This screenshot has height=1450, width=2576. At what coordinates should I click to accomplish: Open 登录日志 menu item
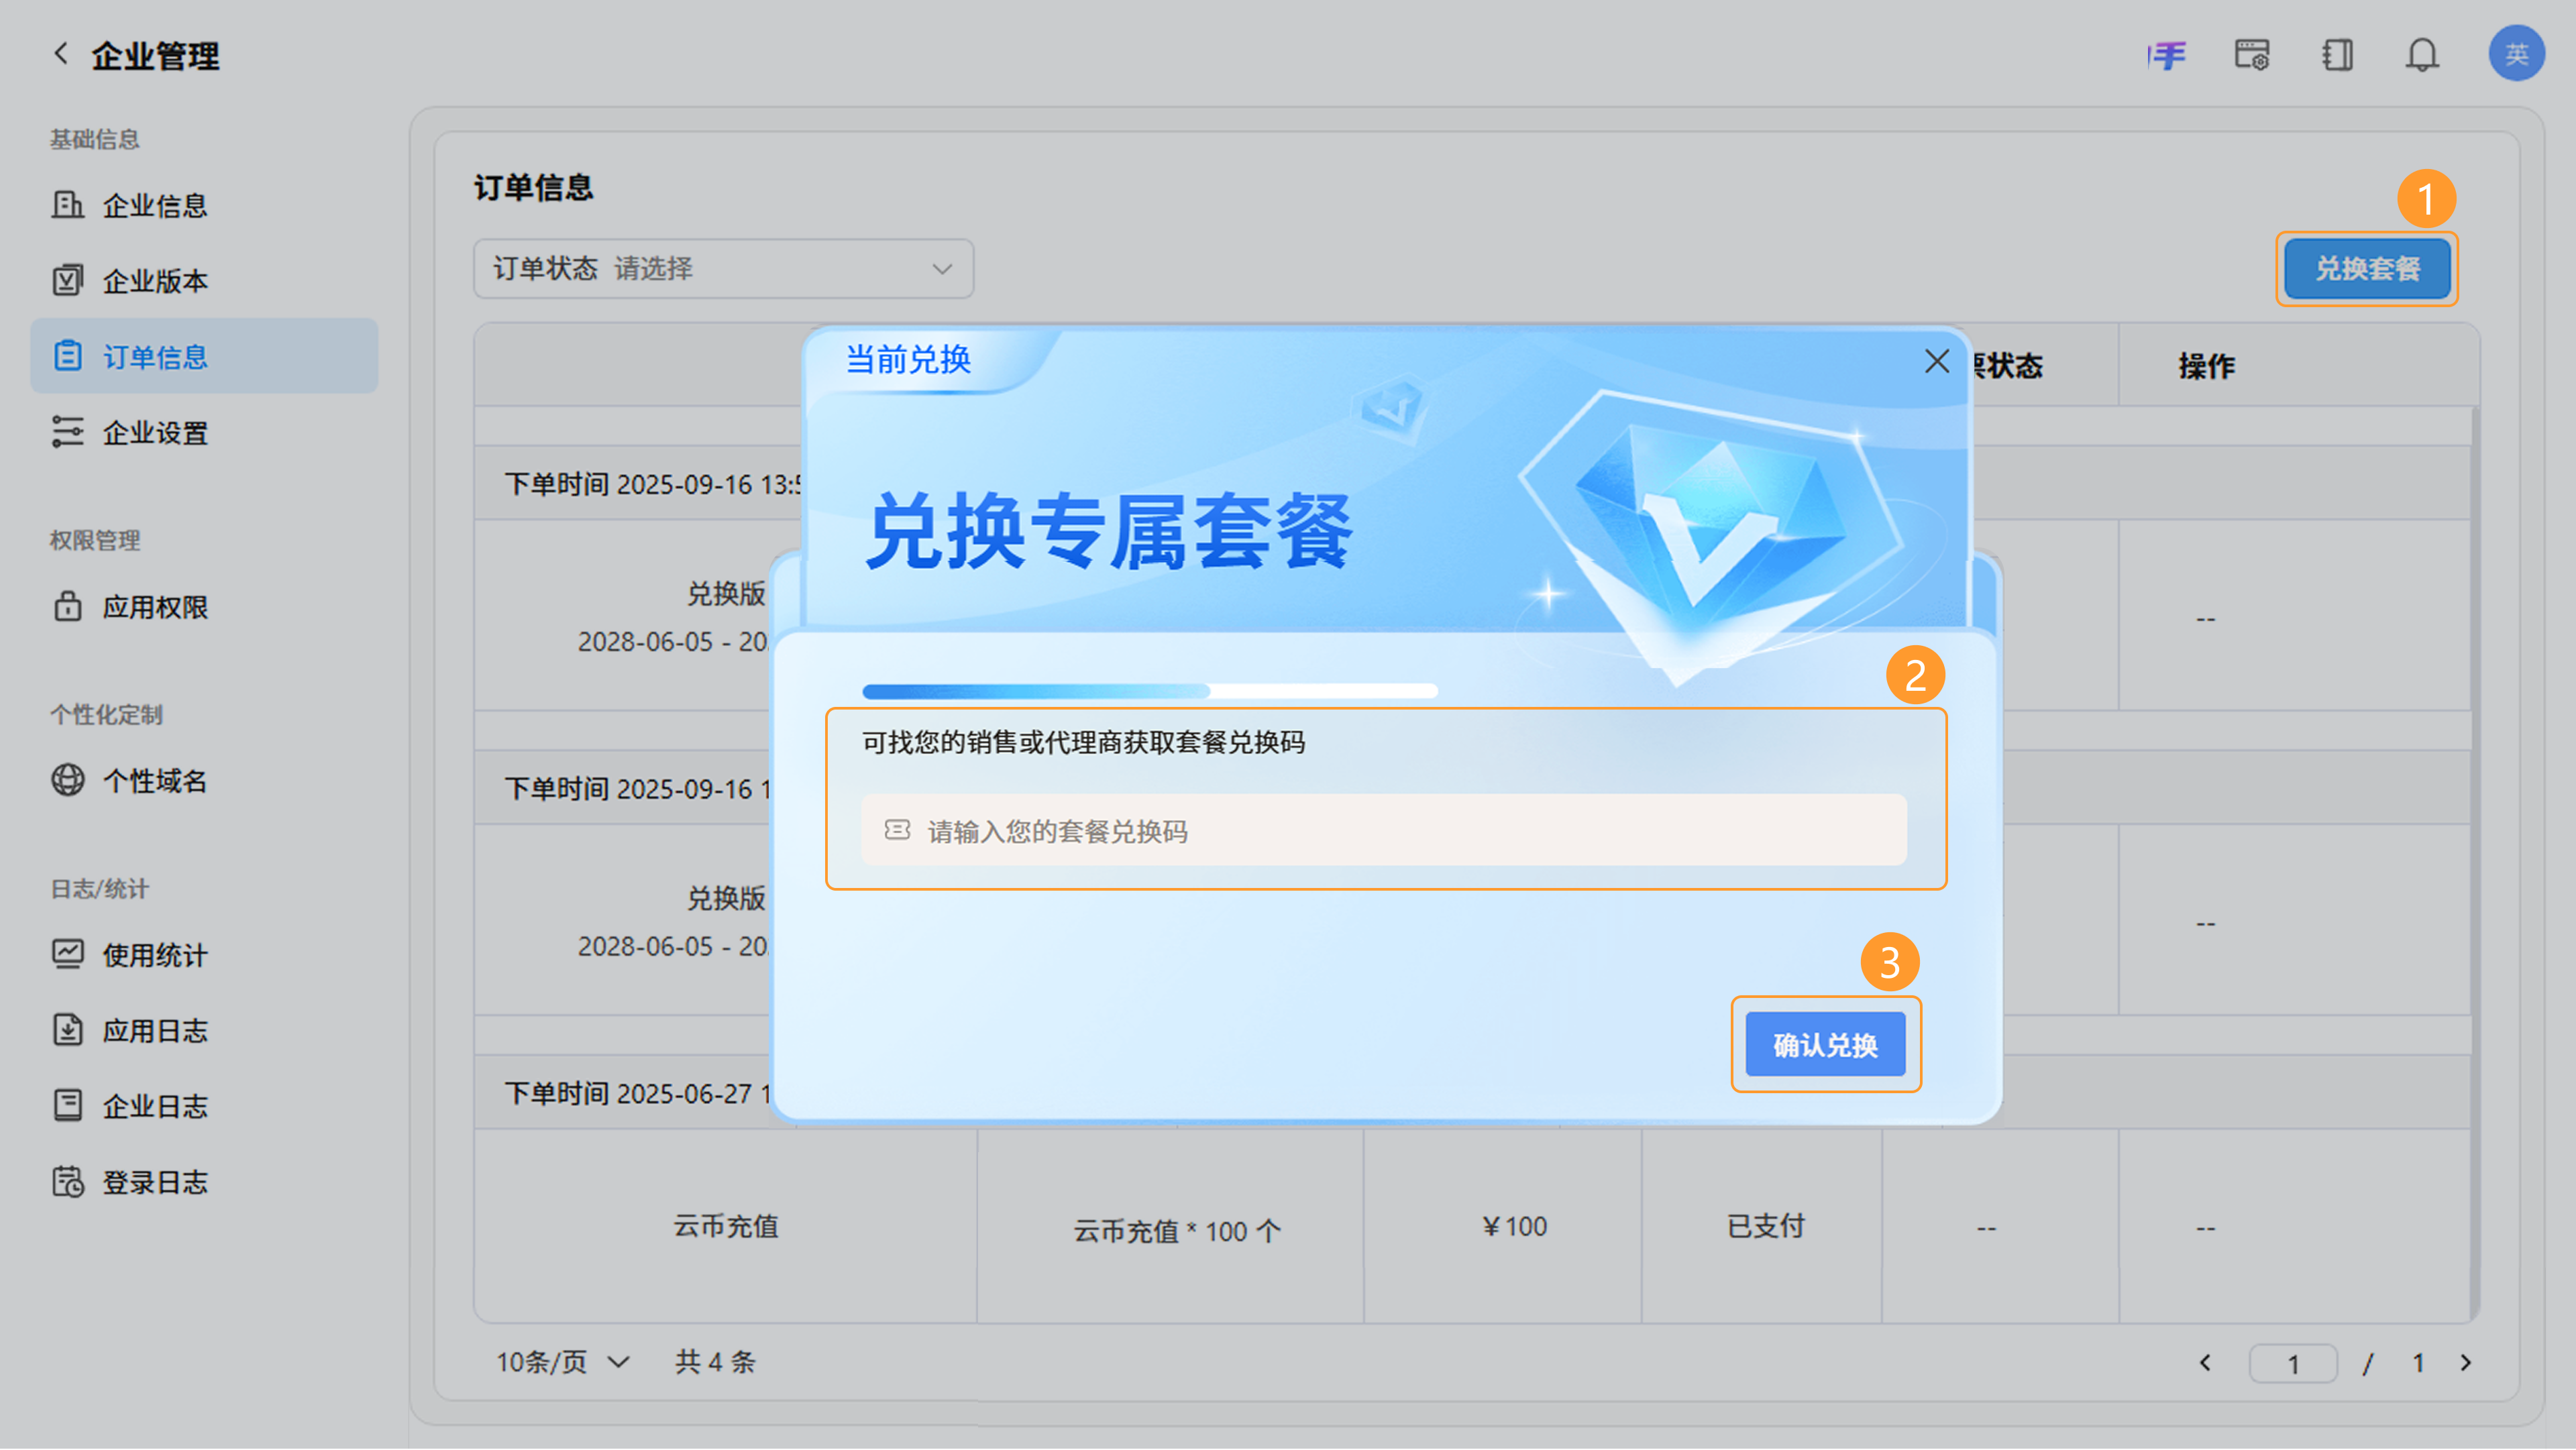[204, 1182]
